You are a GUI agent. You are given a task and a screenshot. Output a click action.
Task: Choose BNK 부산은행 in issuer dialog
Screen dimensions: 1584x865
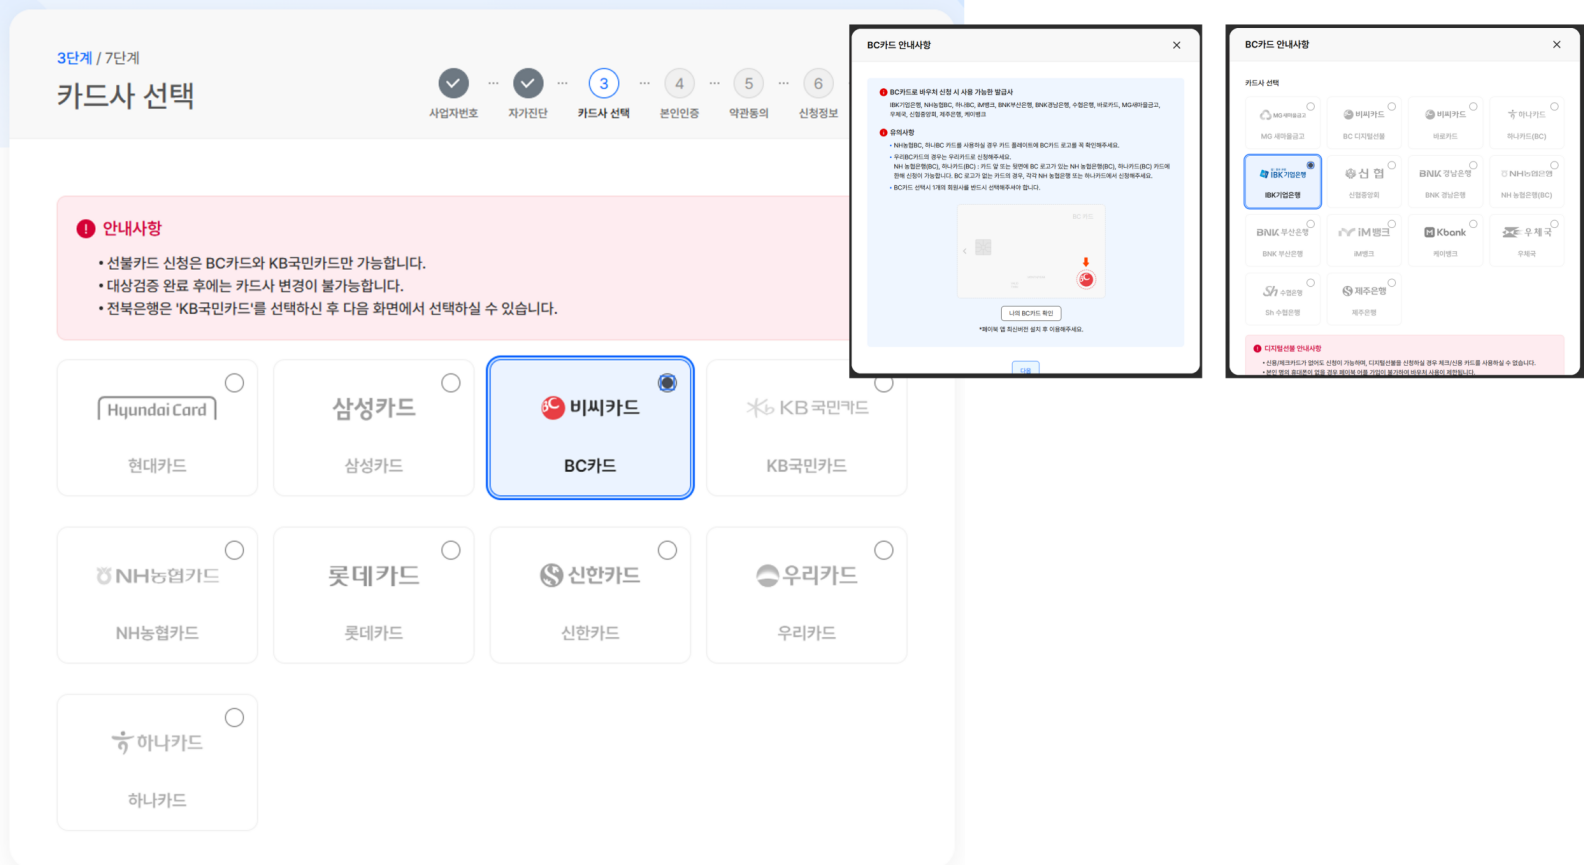pos(1282,241)
